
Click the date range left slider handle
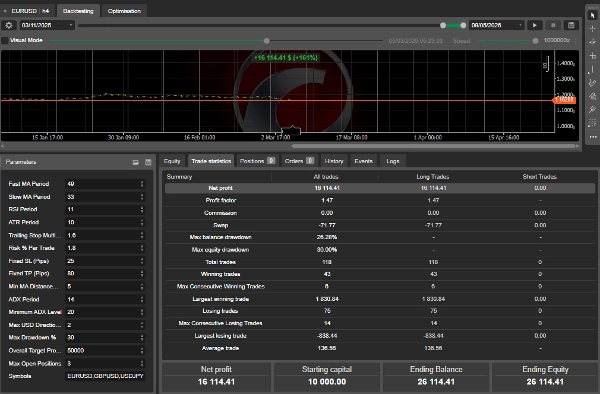443,25
